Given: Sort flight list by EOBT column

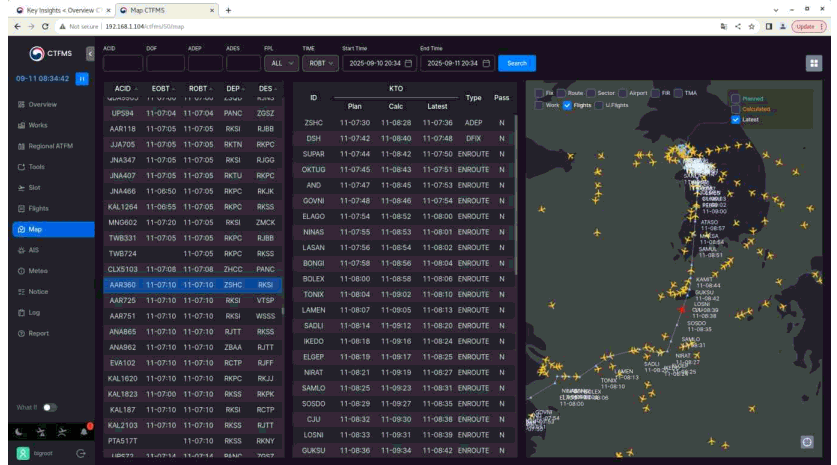Looking at the screenshot, I should tap(163, 89).
